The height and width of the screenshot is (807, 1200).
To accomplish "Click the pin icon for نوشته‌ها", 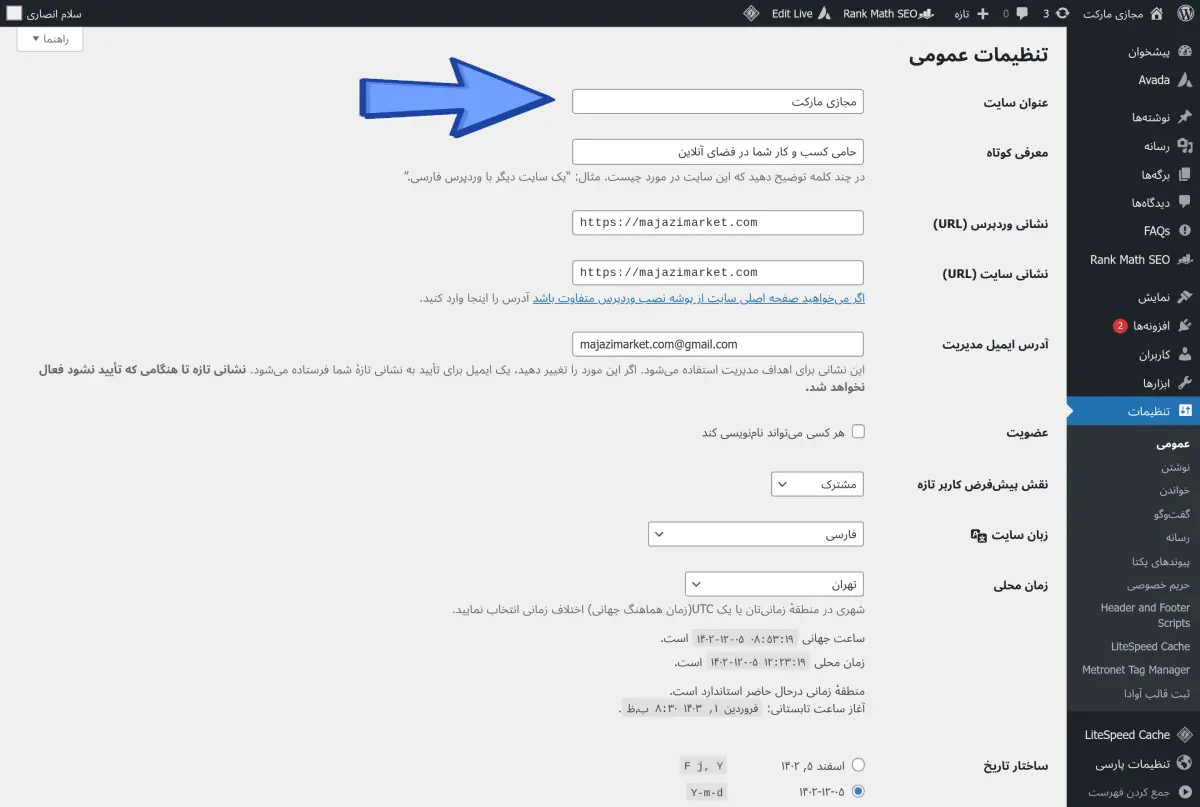I will click(x=1185, y=117).
